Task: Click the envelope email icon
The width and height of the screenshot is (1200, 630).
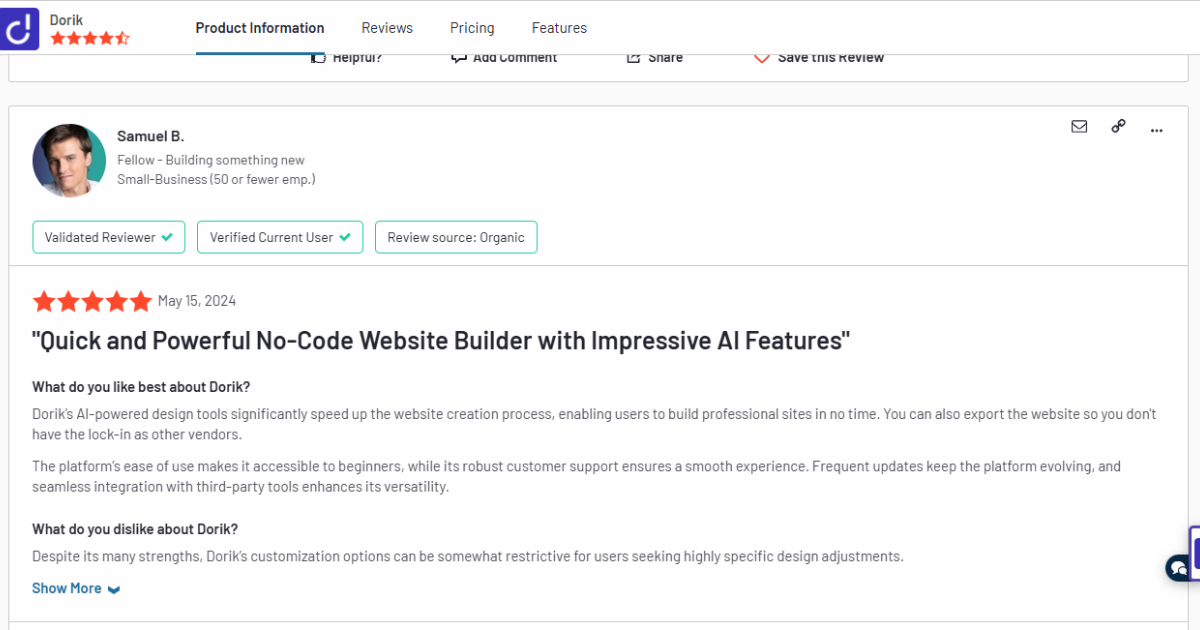Action: click(1079, 127)
